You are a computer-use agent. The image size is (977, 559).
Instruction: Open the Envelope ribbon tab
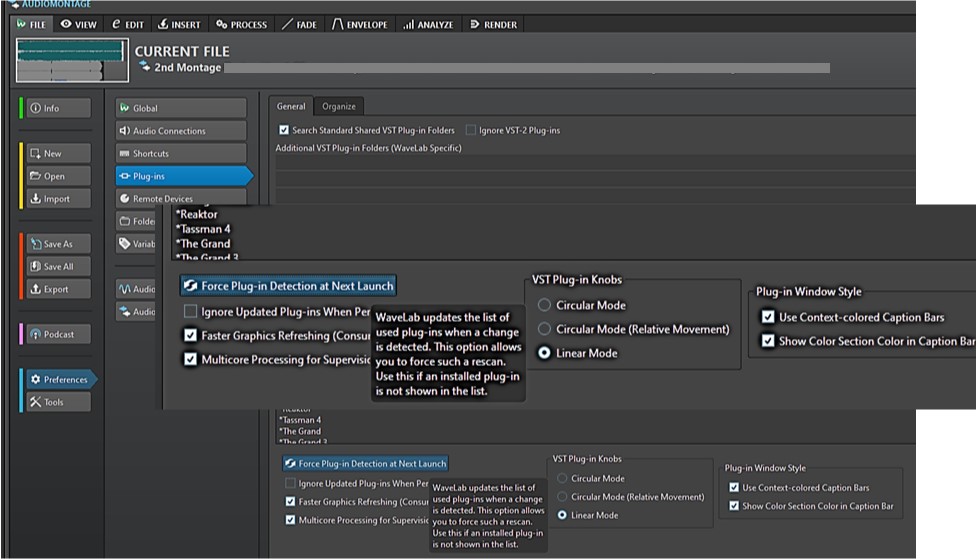360,24
